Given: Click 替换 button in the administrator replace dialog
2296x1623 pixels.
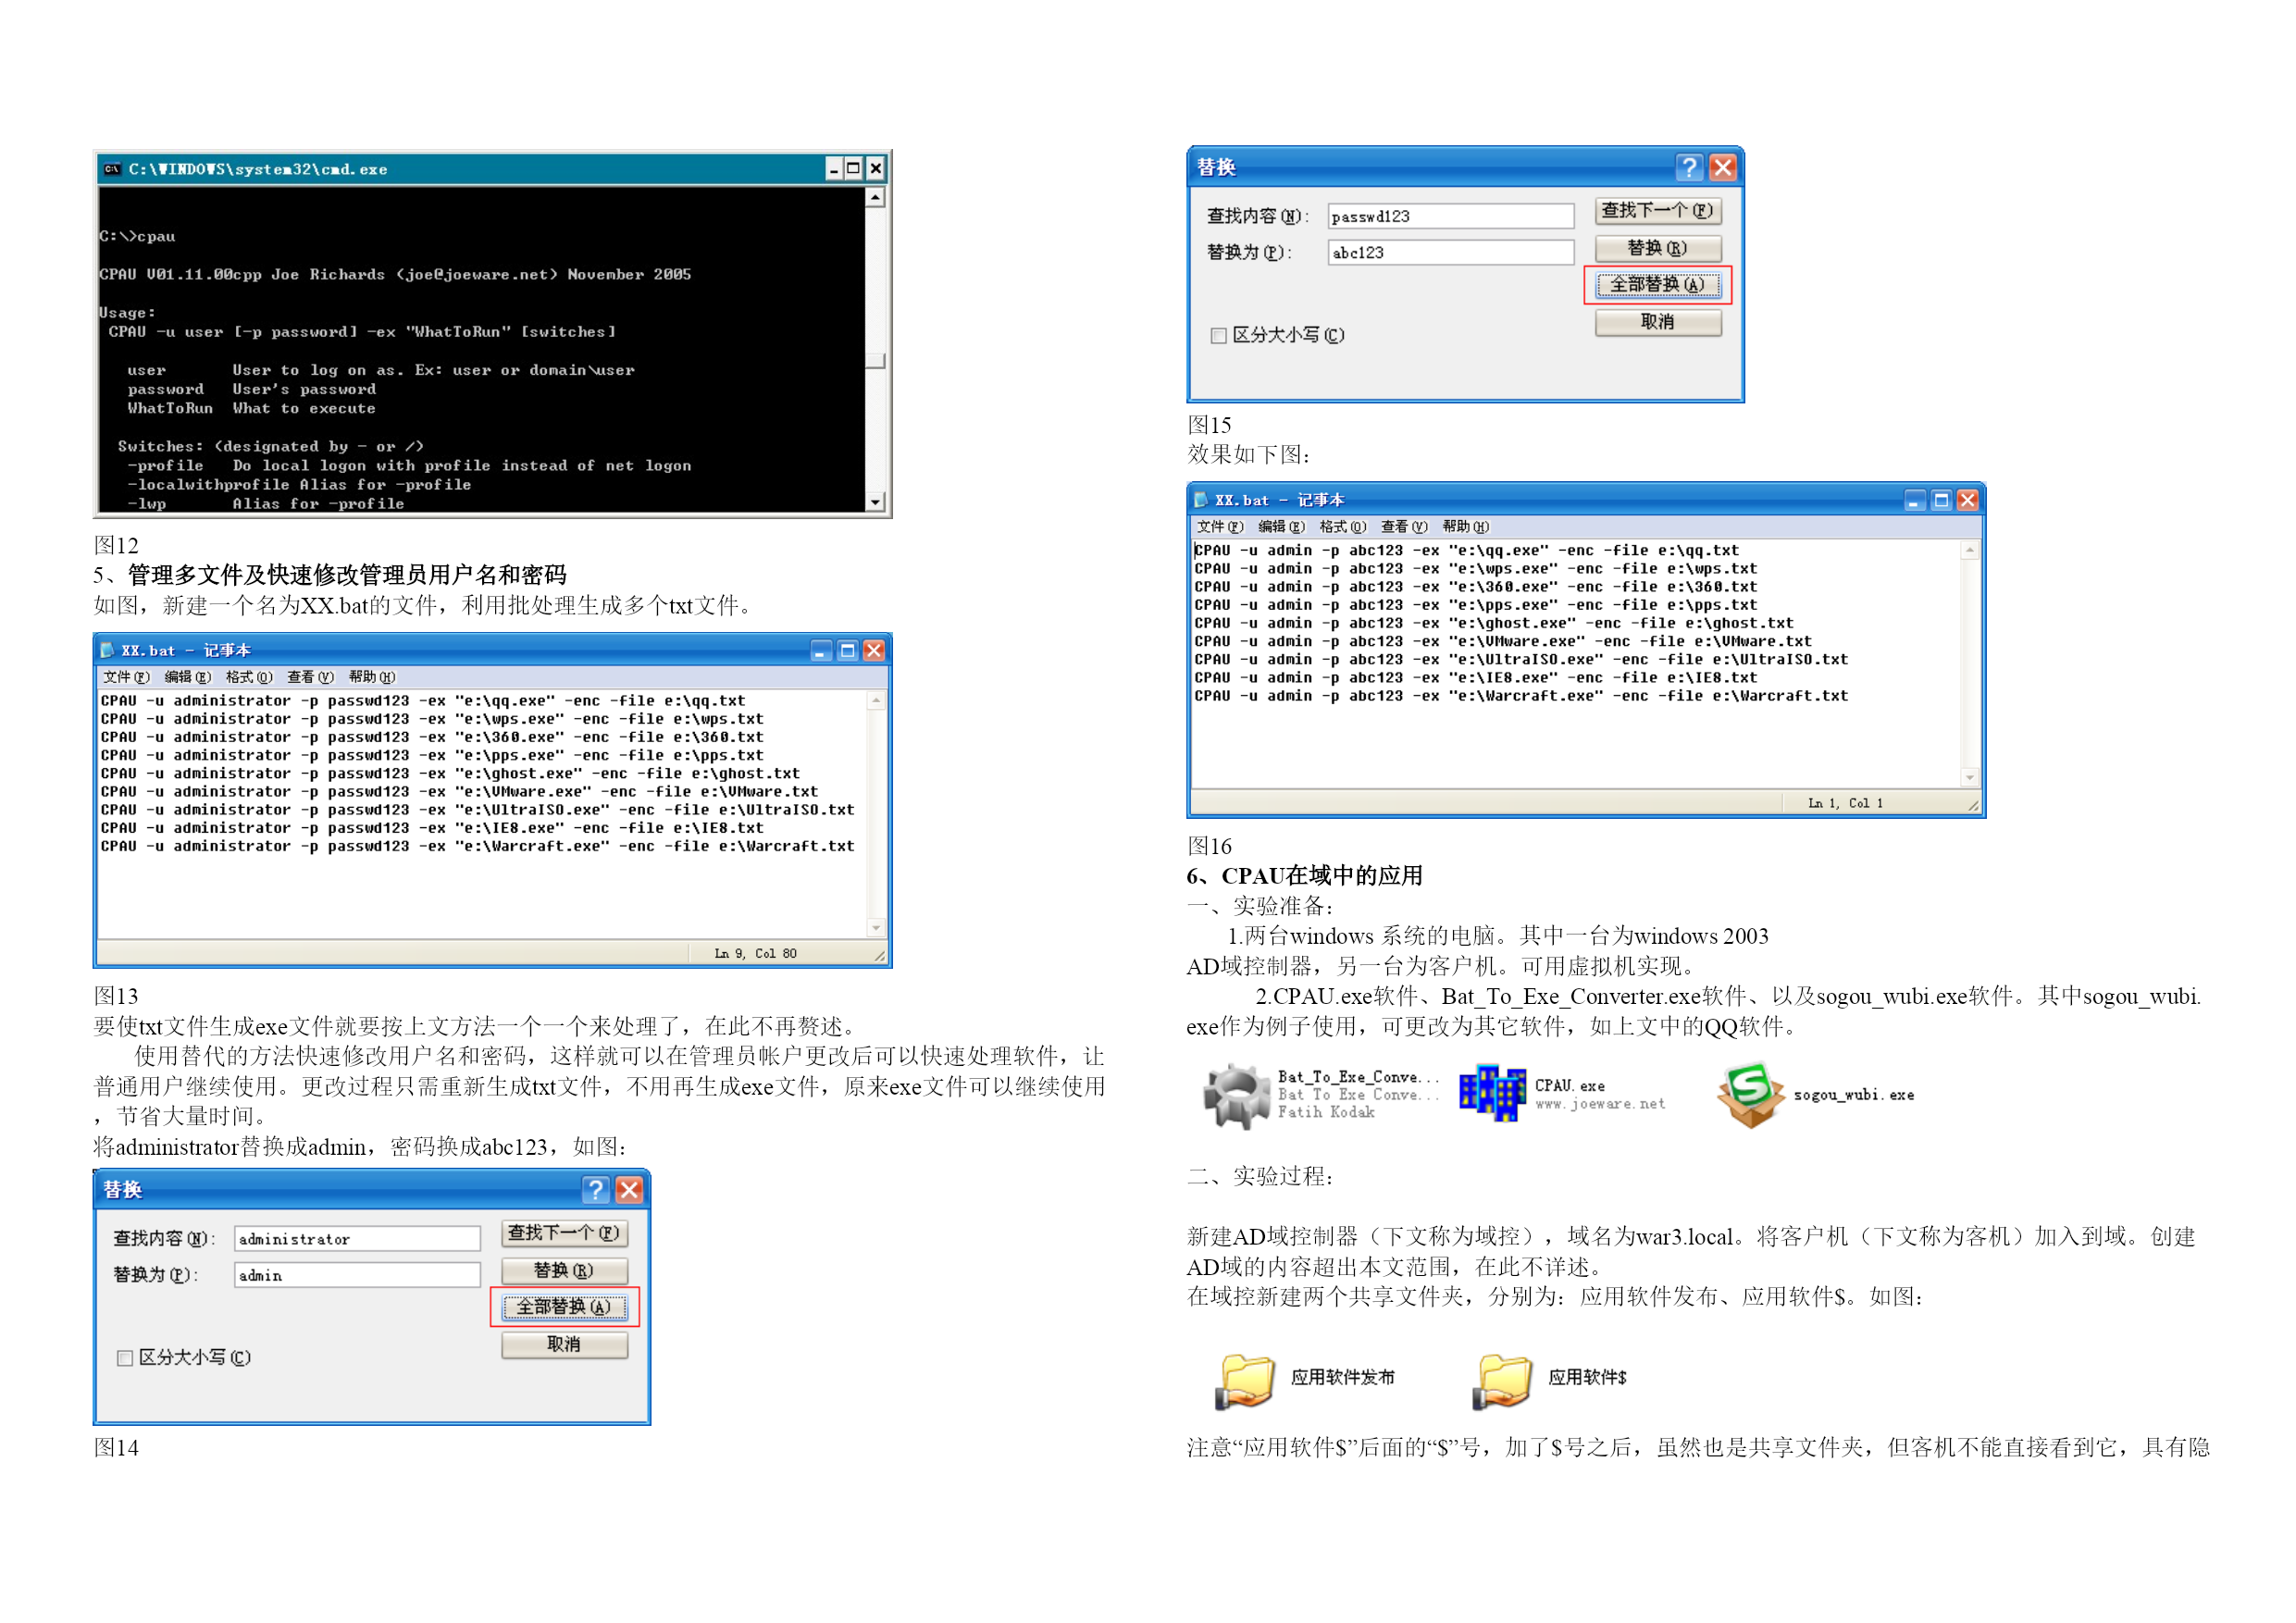Looking at the screenshot, I should 564,1271.
